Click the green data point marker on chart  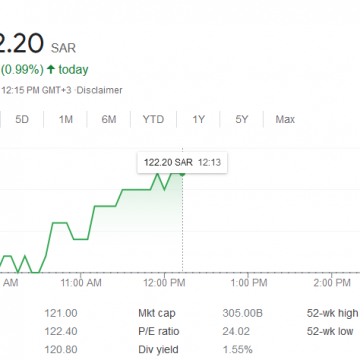click(182, 174)
